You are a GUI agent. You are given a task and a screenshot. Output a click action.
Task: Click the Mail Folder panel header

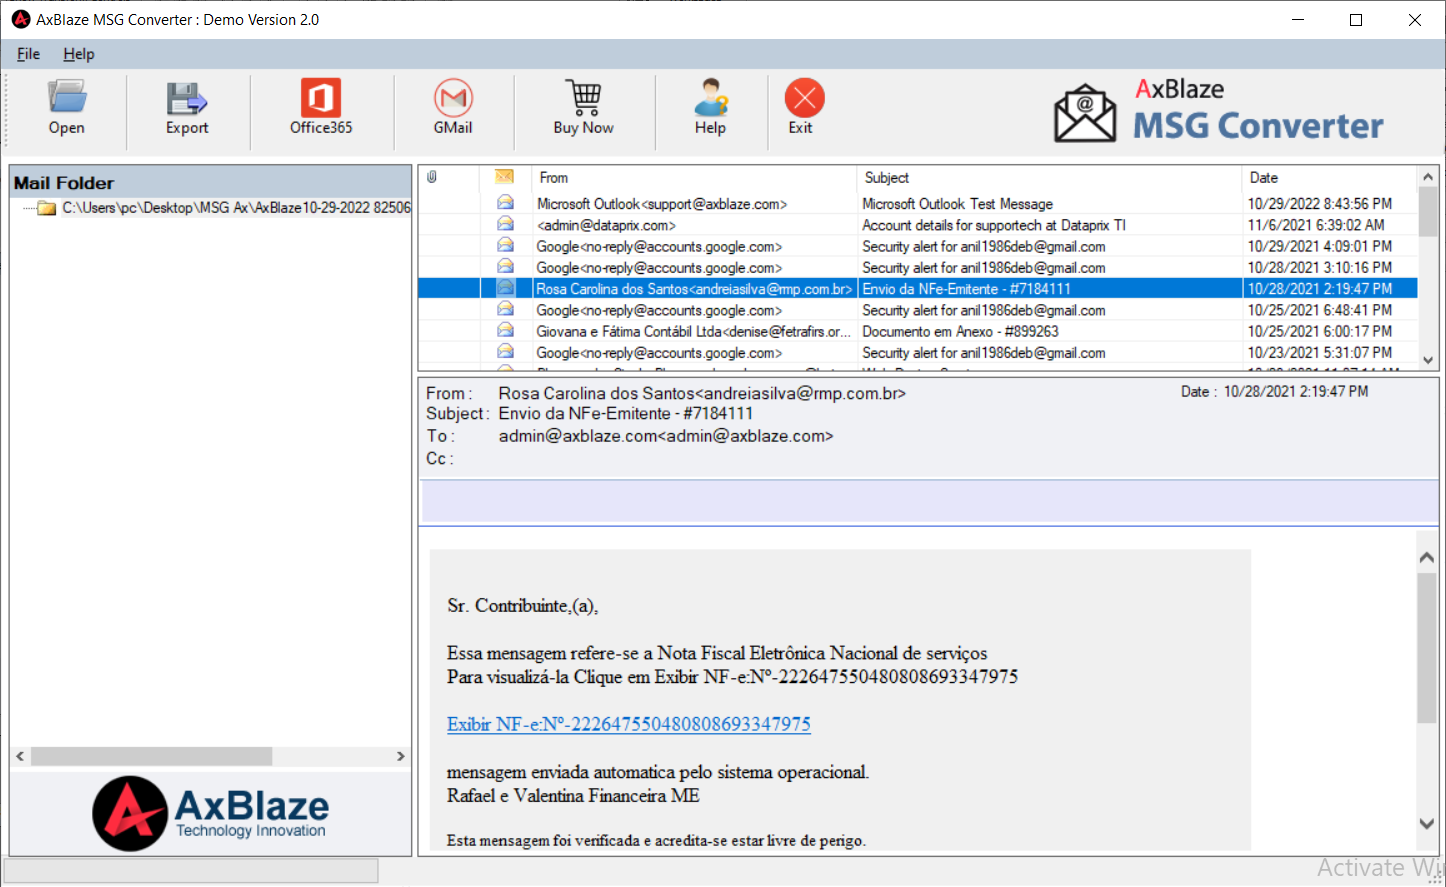[x=210, y=182]
